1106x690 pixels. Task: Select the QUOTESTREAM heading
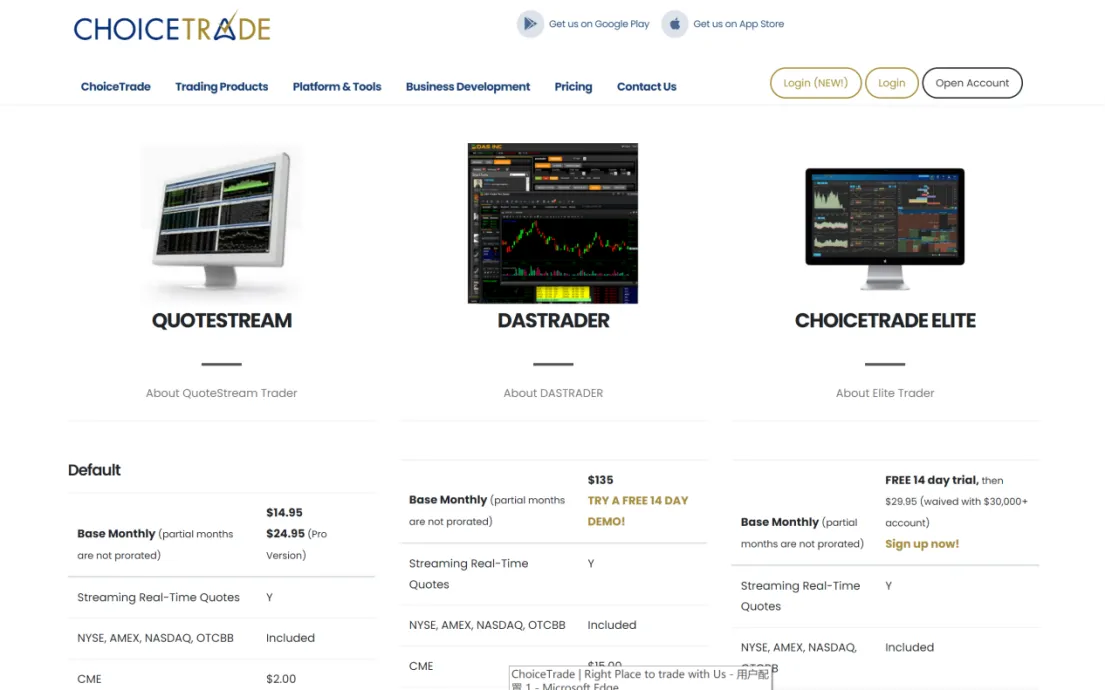221,320
